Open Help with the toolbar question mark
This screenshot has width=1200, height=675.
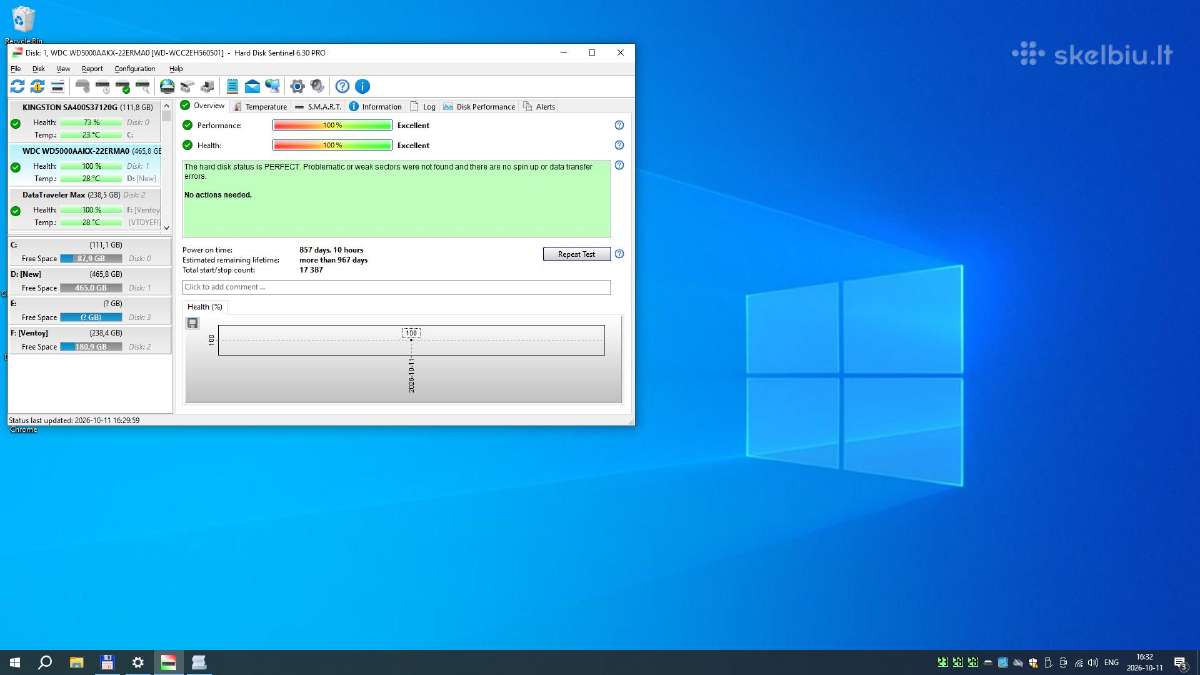(342, 87)
